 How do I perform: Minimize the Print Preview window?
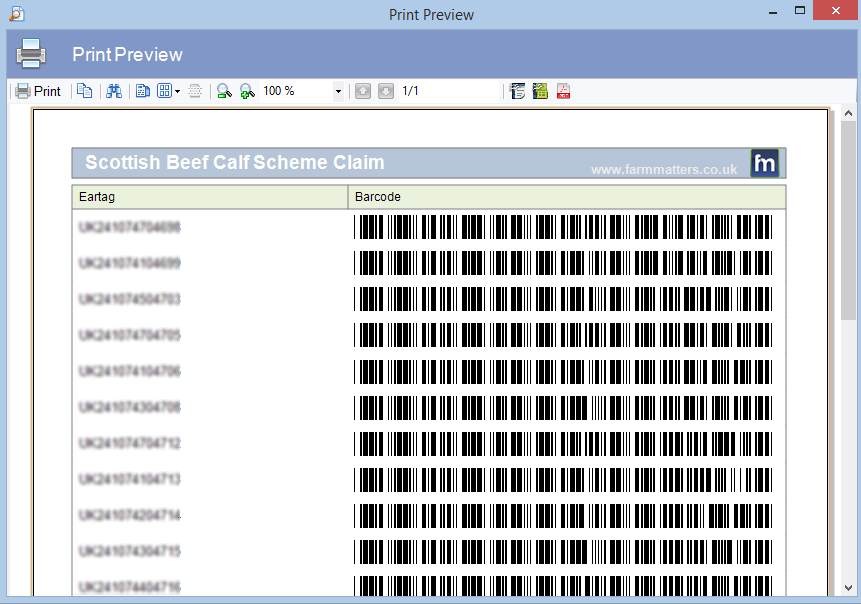[x=773, y=12]
